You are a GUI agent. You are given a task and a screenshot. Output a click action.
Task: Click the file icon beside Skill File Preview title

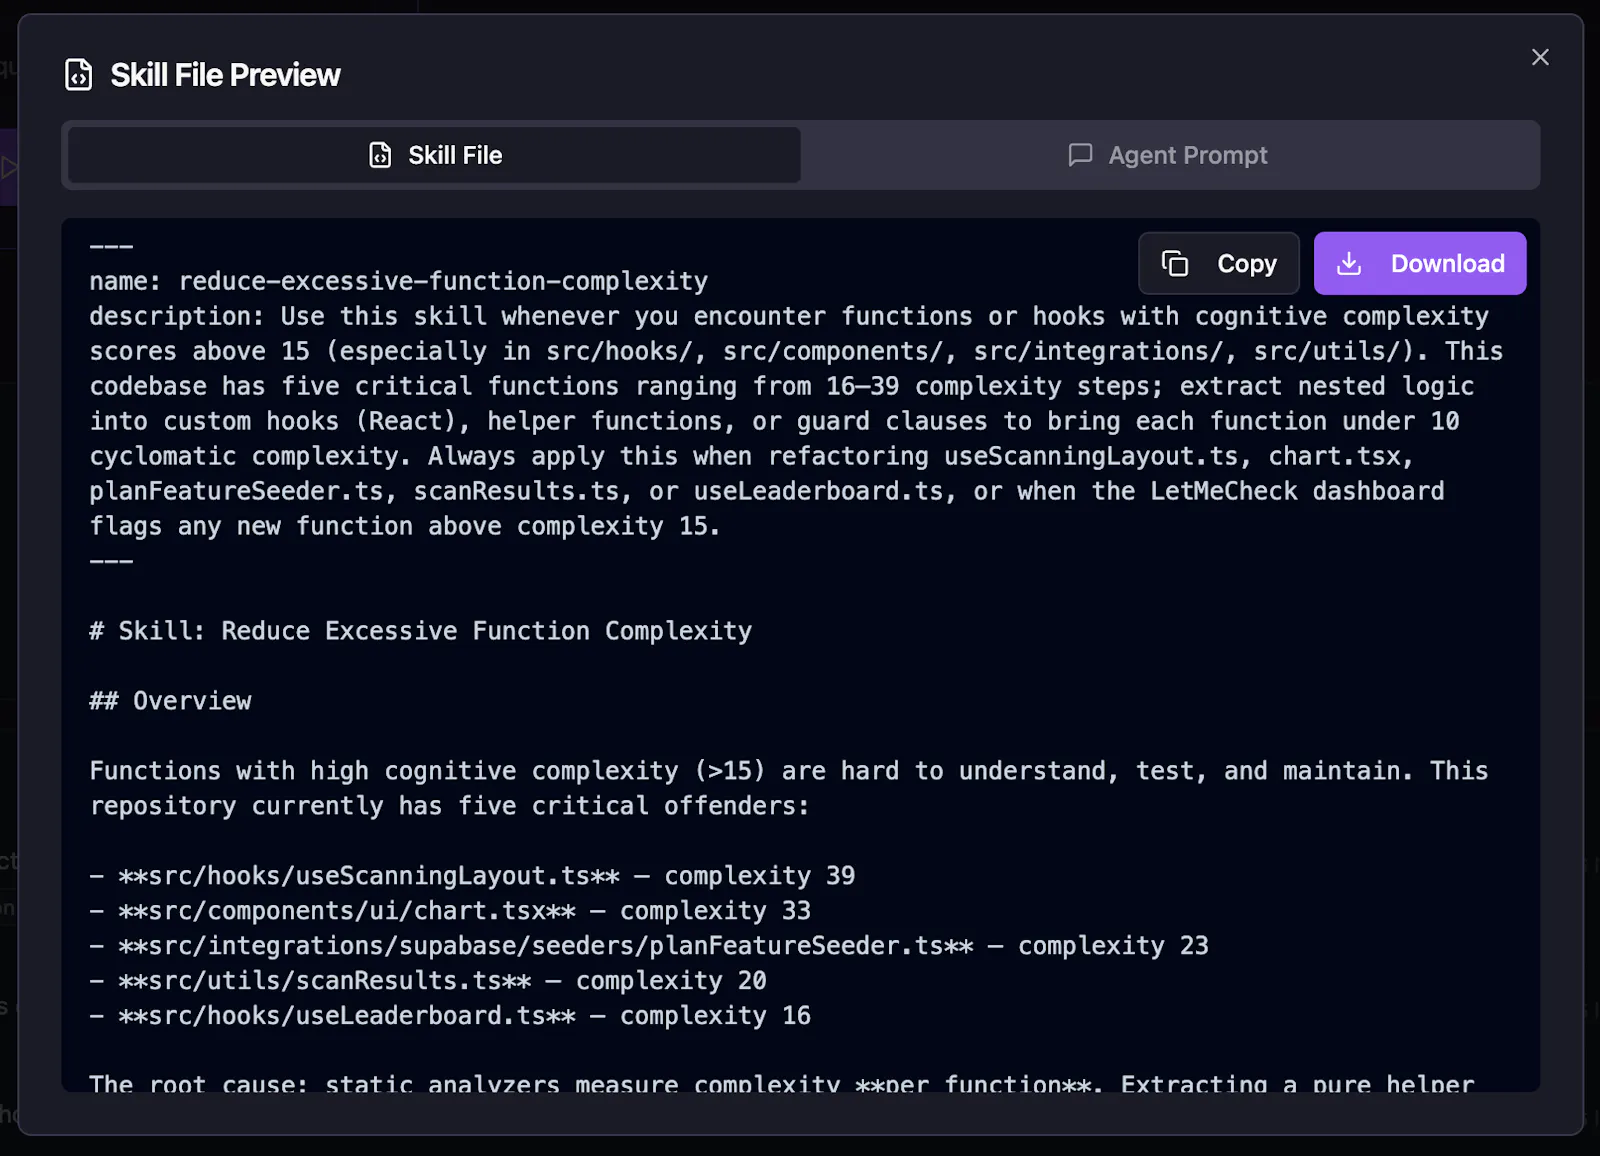tap(78, 75)
